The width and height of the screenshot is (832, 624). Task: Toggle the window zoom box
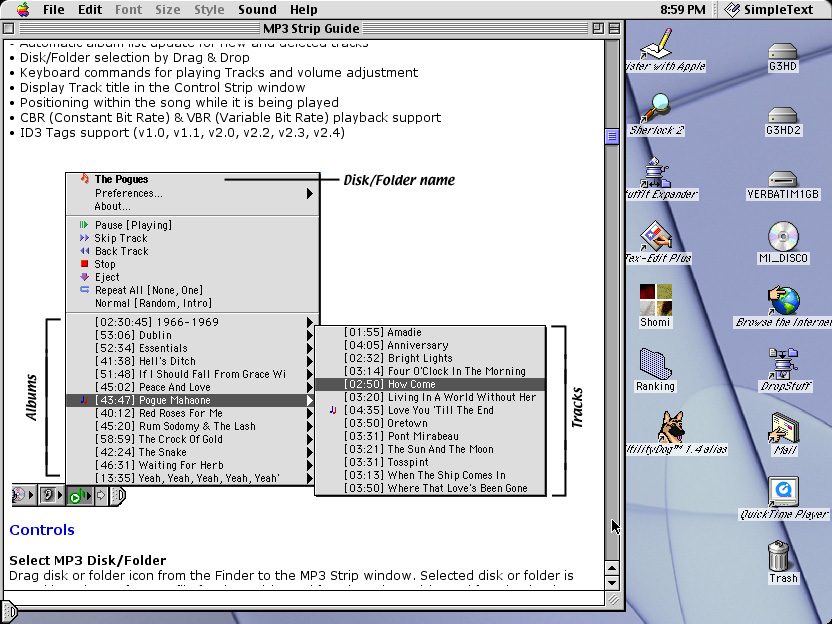coord(597,28)
